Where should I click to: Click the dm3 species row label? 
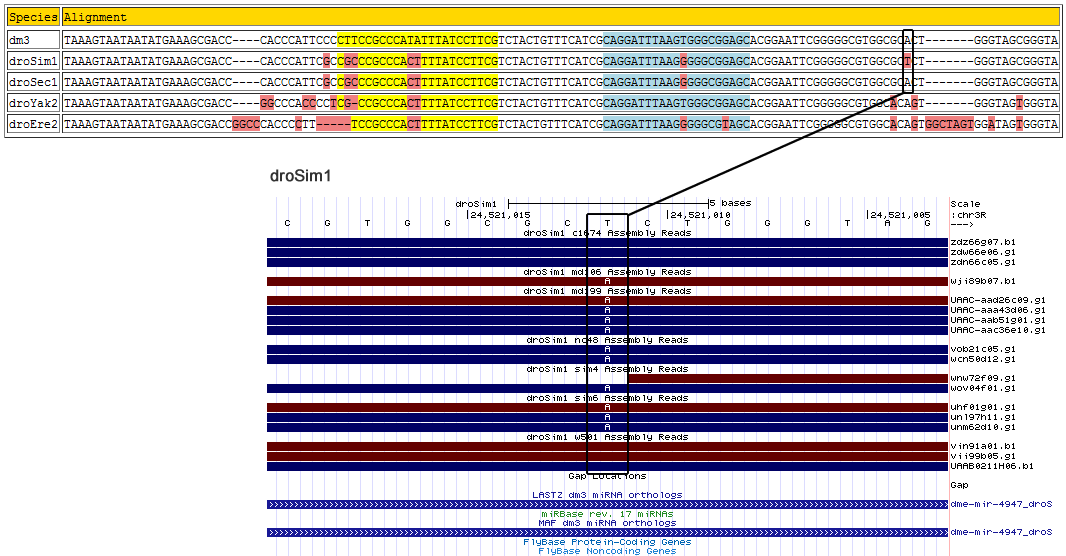(x=19, y=40)
